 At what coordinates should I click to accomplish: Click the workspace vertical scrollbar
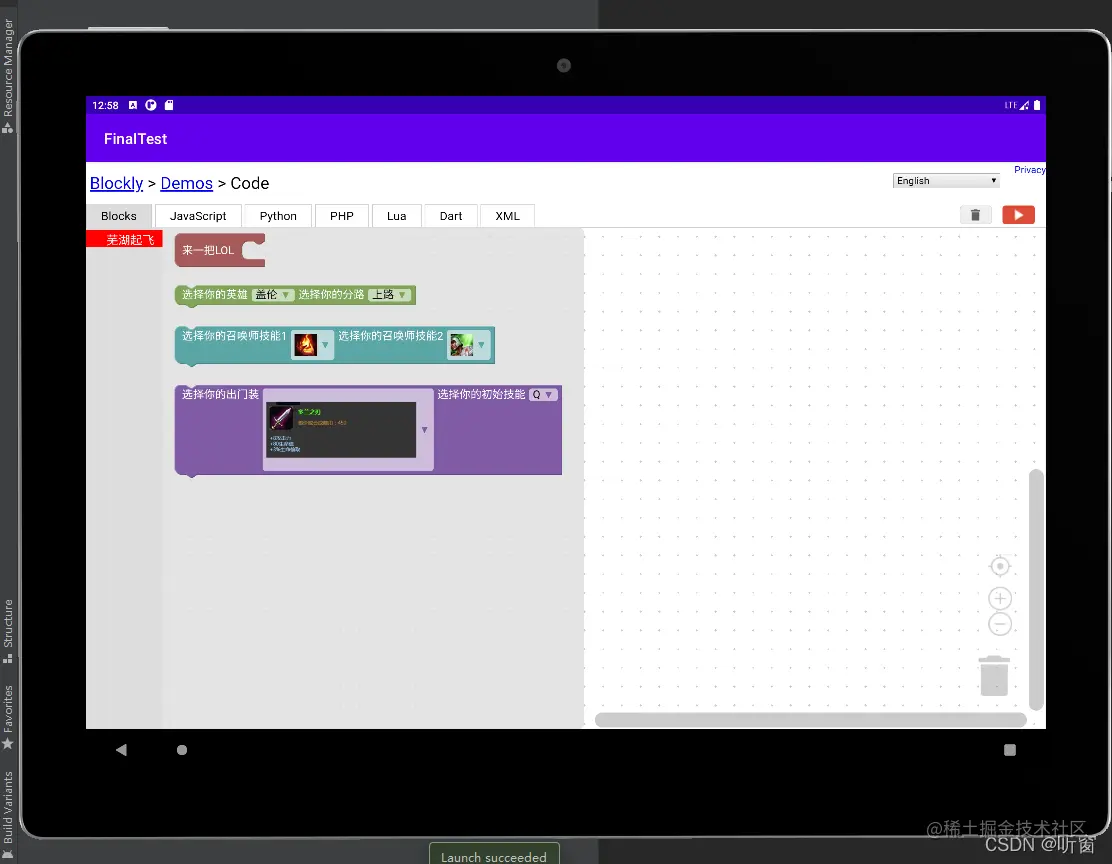1035,589
